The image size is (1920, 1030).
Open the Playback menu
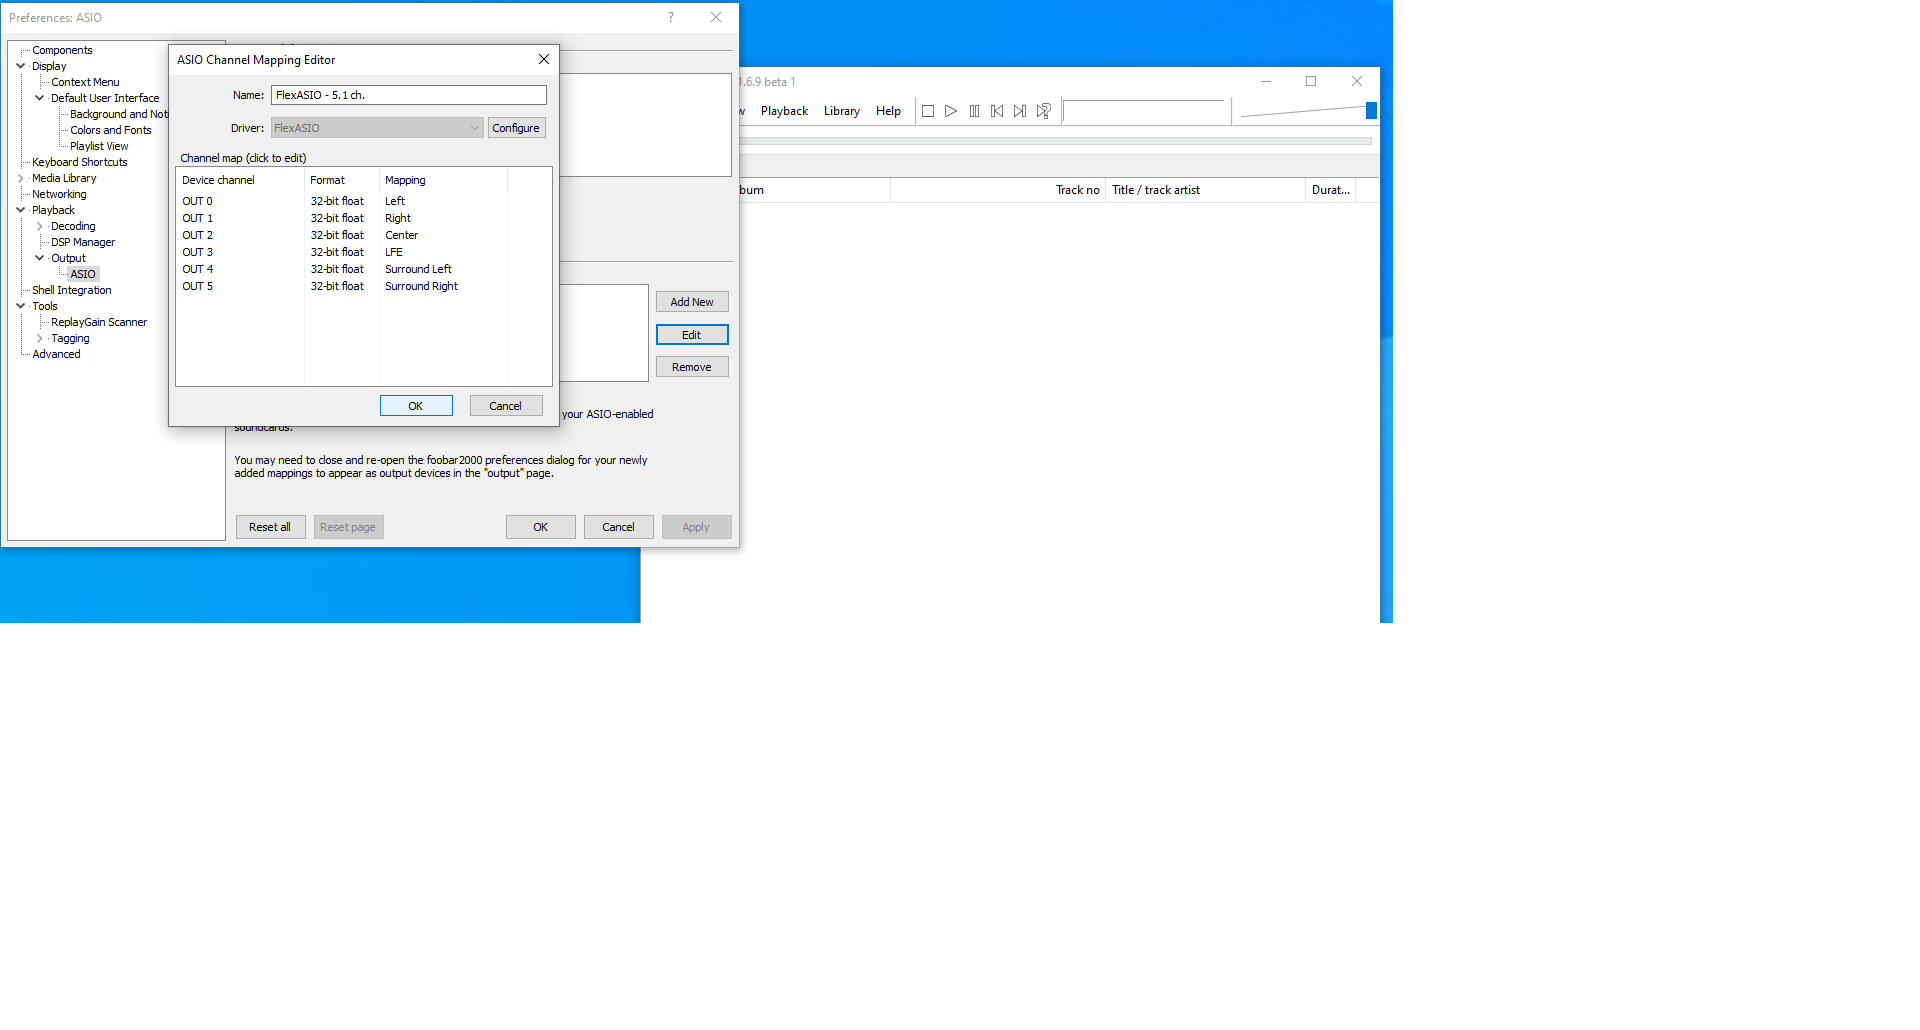point(783,111)
